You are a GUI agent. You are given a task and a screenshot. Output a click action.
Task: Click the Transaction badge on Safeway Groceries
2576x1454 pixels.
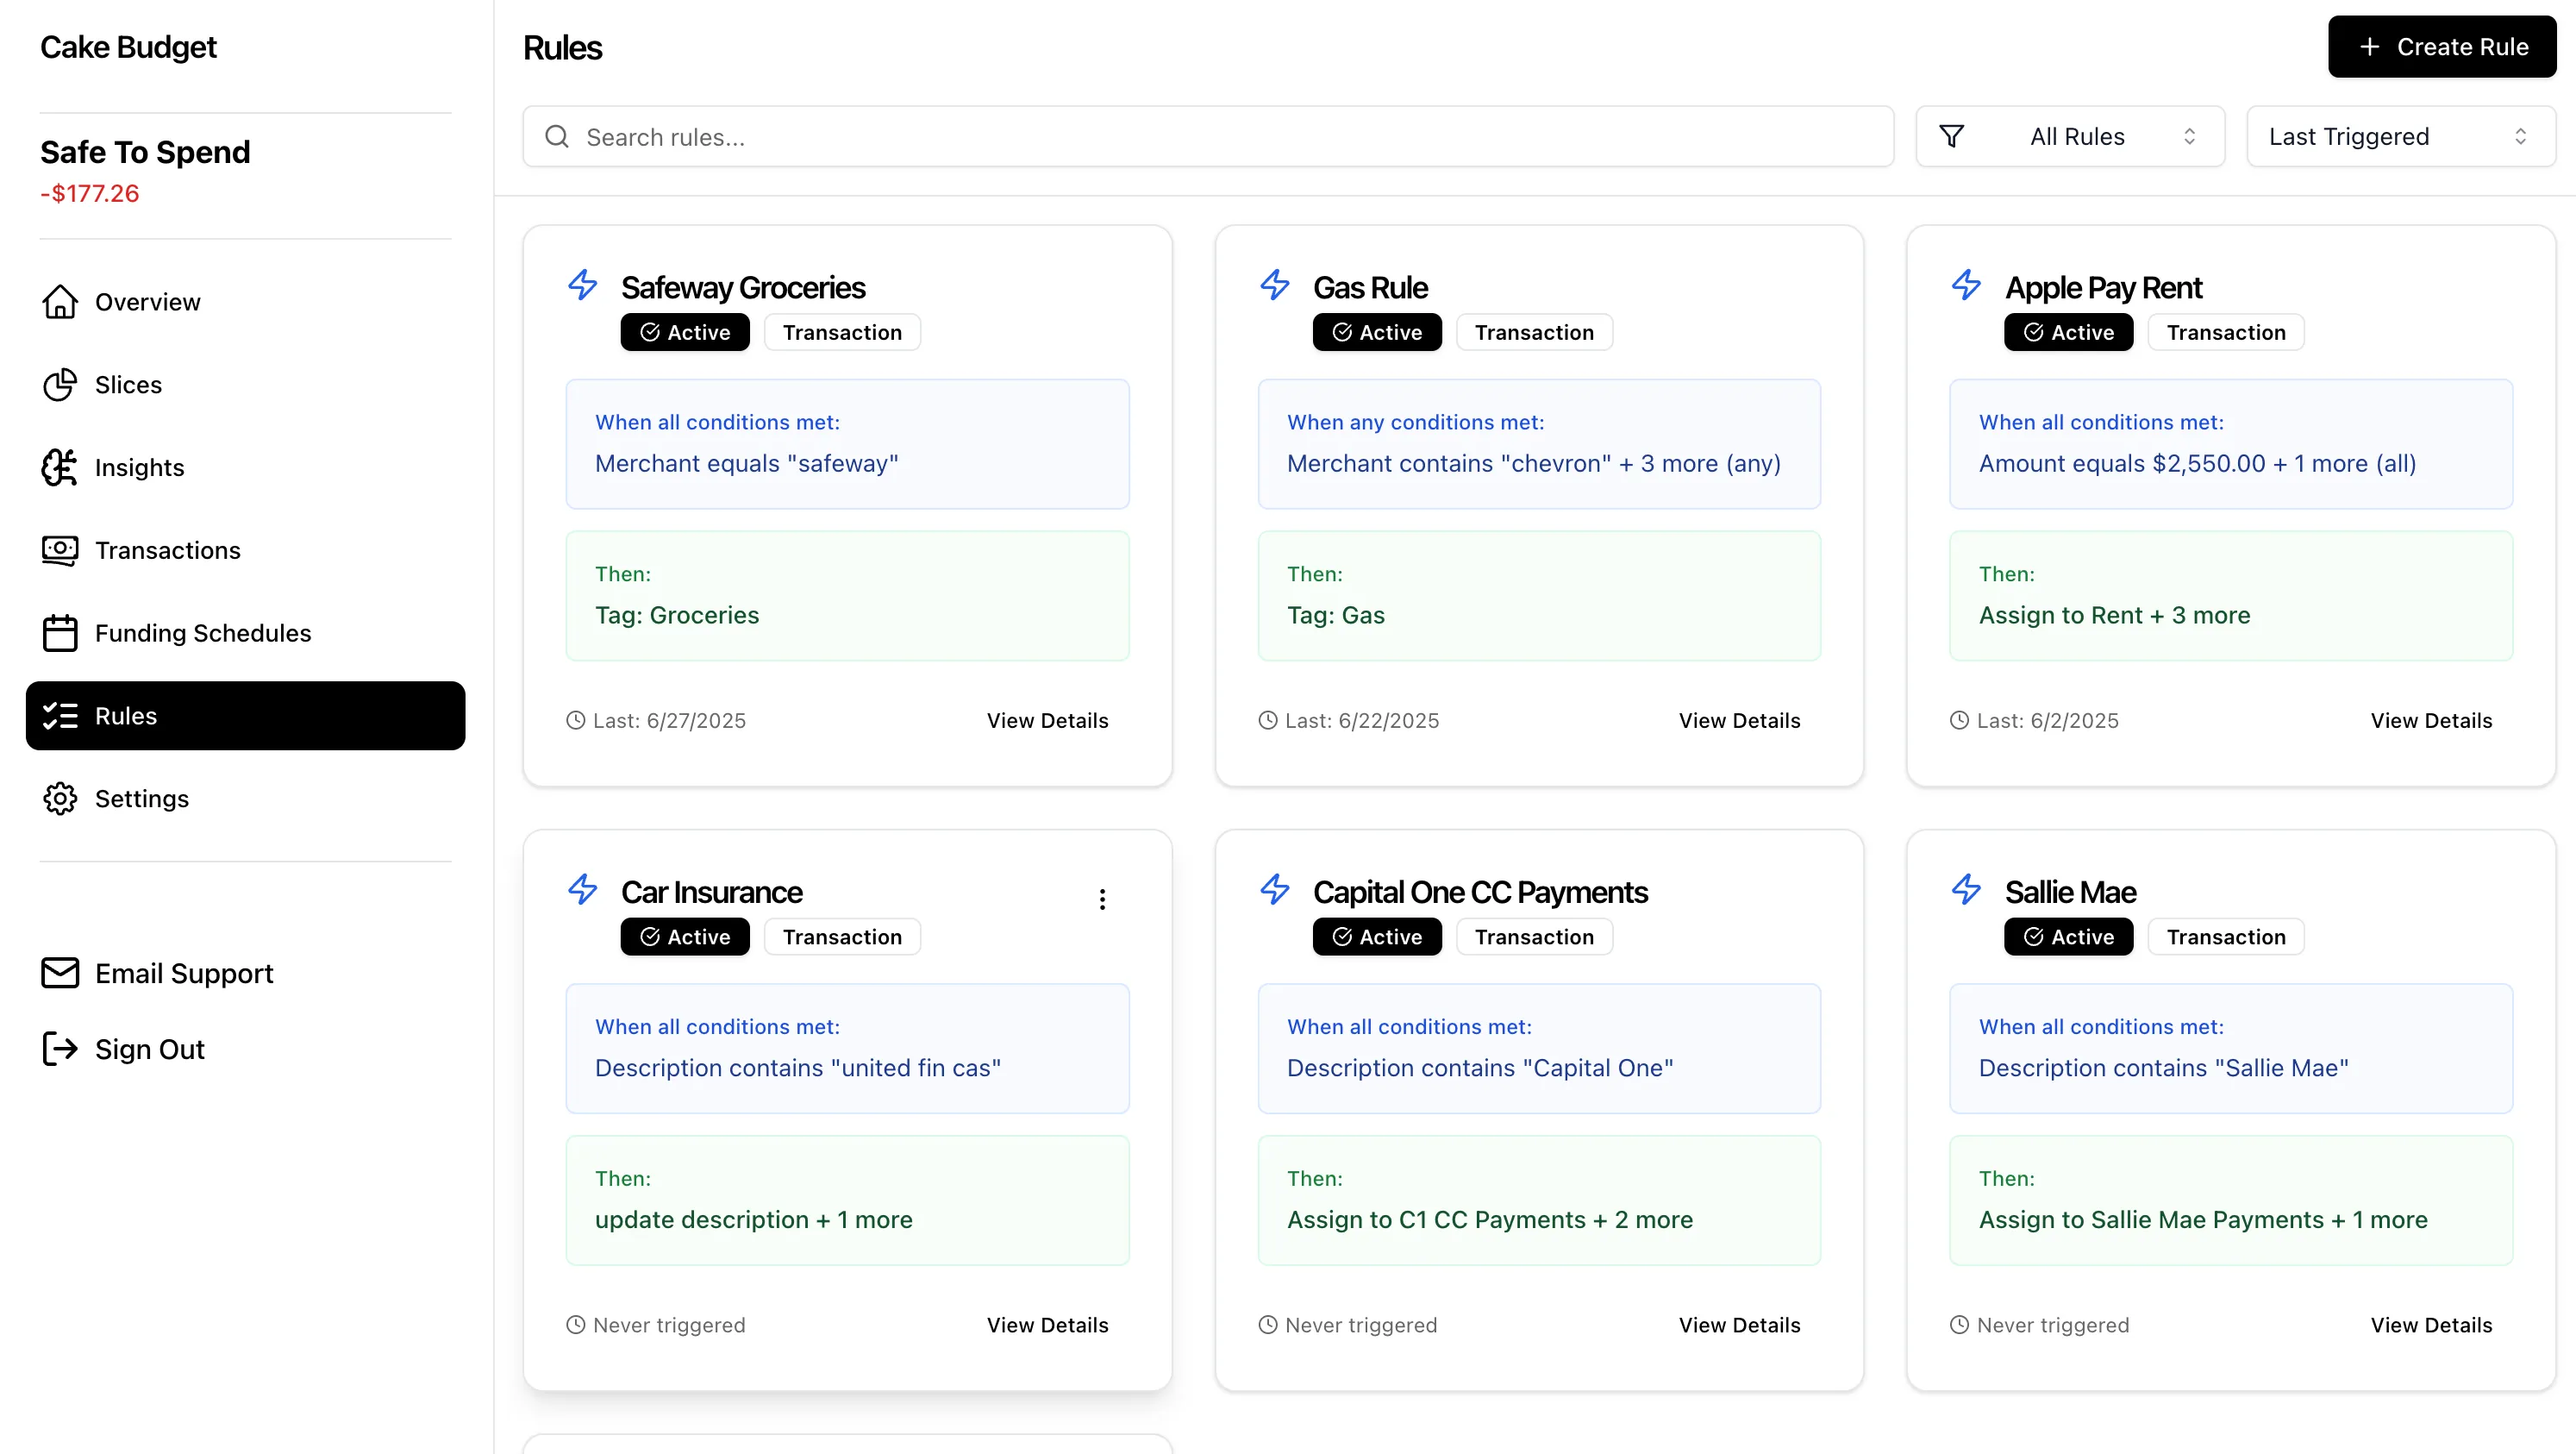coord(842,332)
